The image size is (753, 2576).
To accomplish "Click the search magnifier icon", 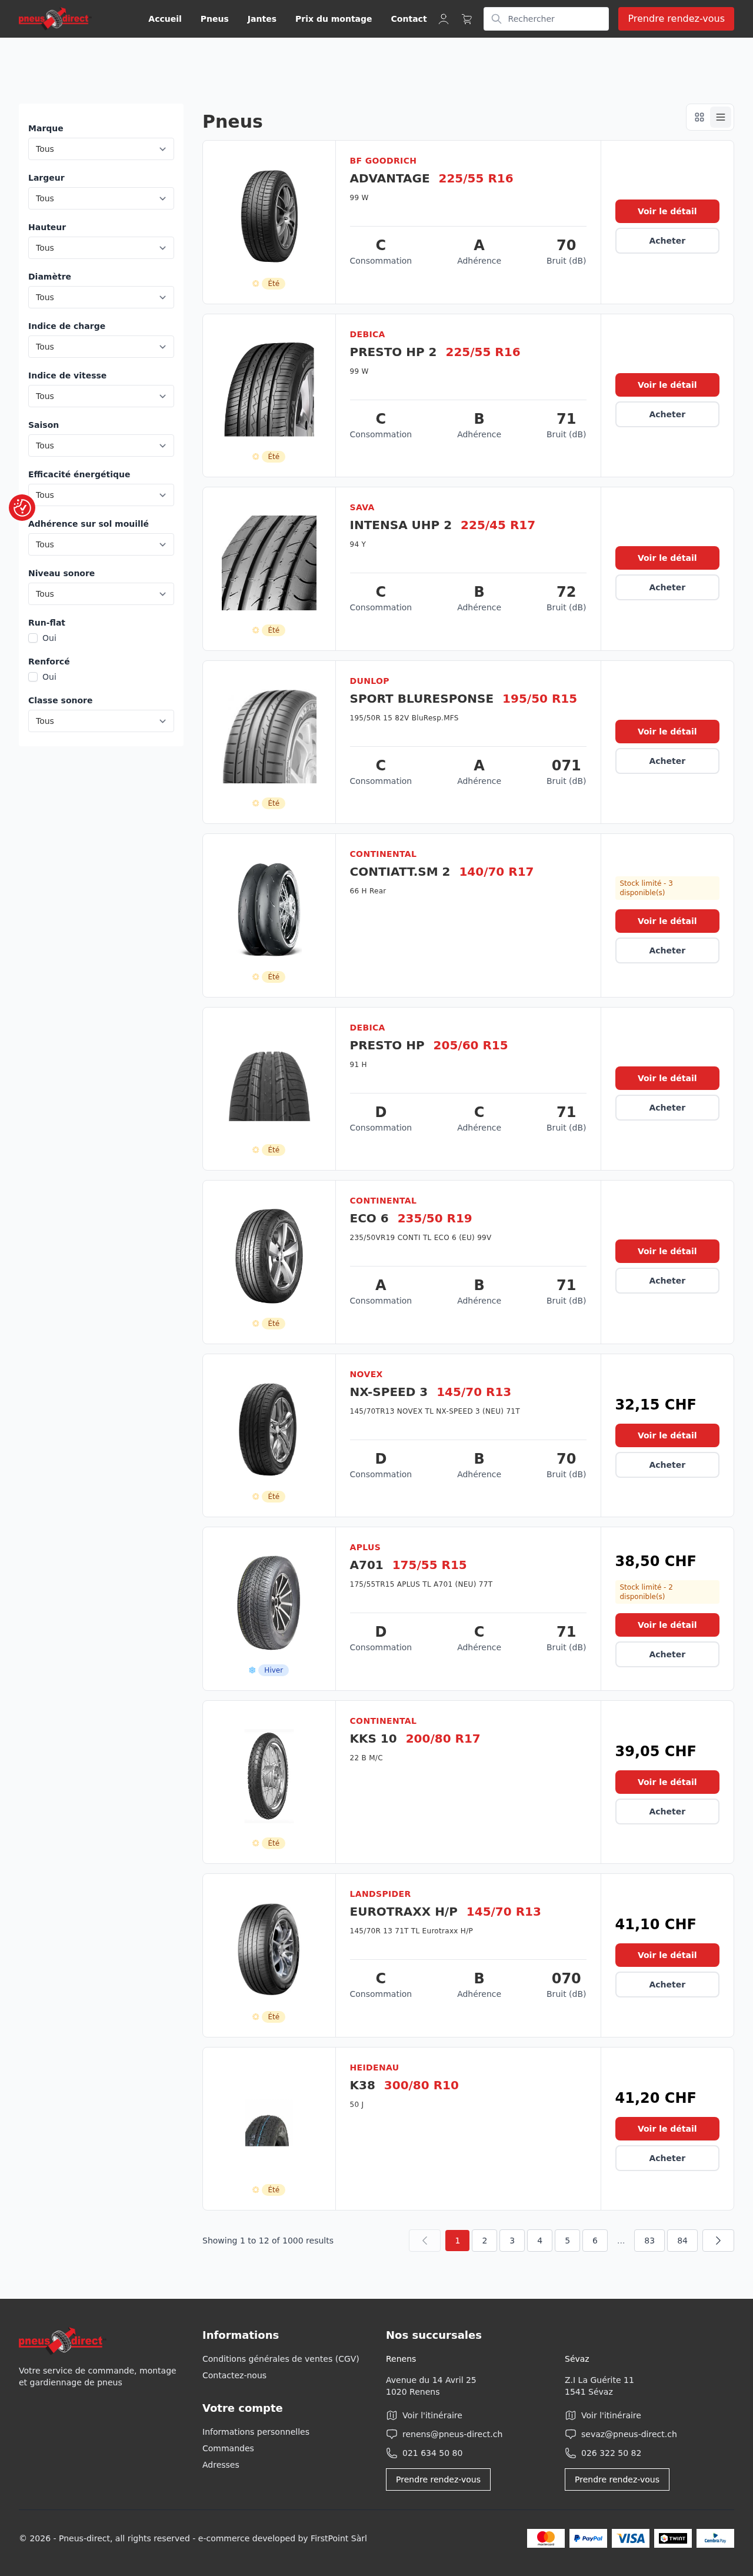I will point(497,18).
